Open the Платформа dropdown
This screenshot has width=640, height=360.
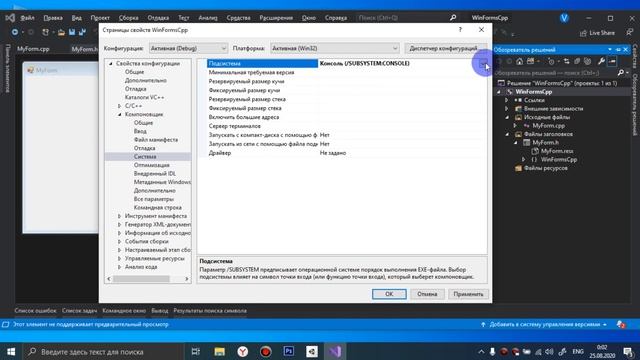(x=335, y=48)
